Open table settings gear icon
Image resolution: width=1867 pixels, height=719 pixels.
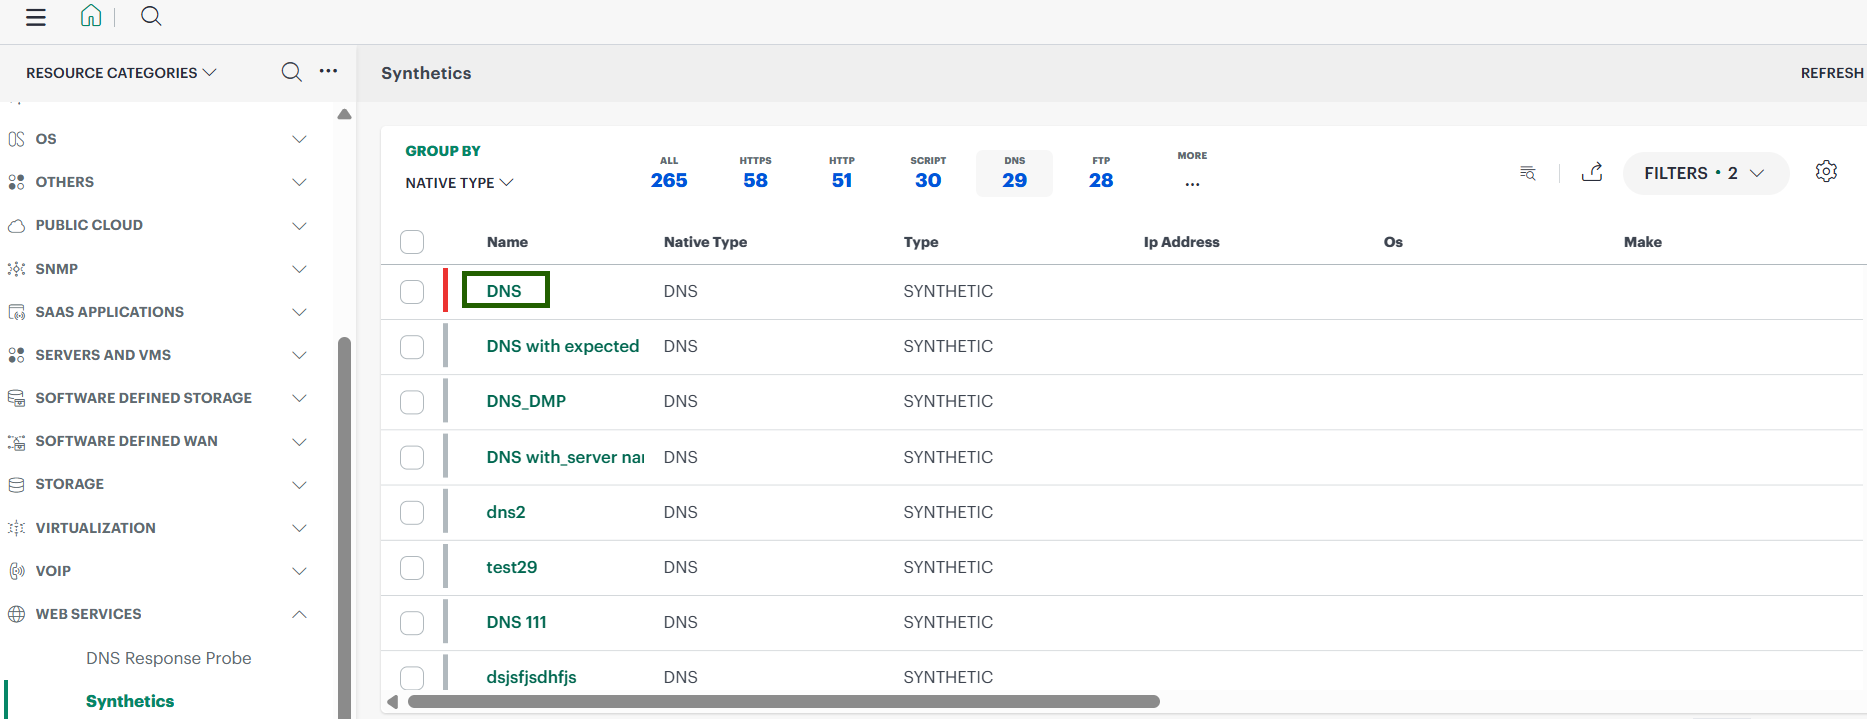[1826, 171]
